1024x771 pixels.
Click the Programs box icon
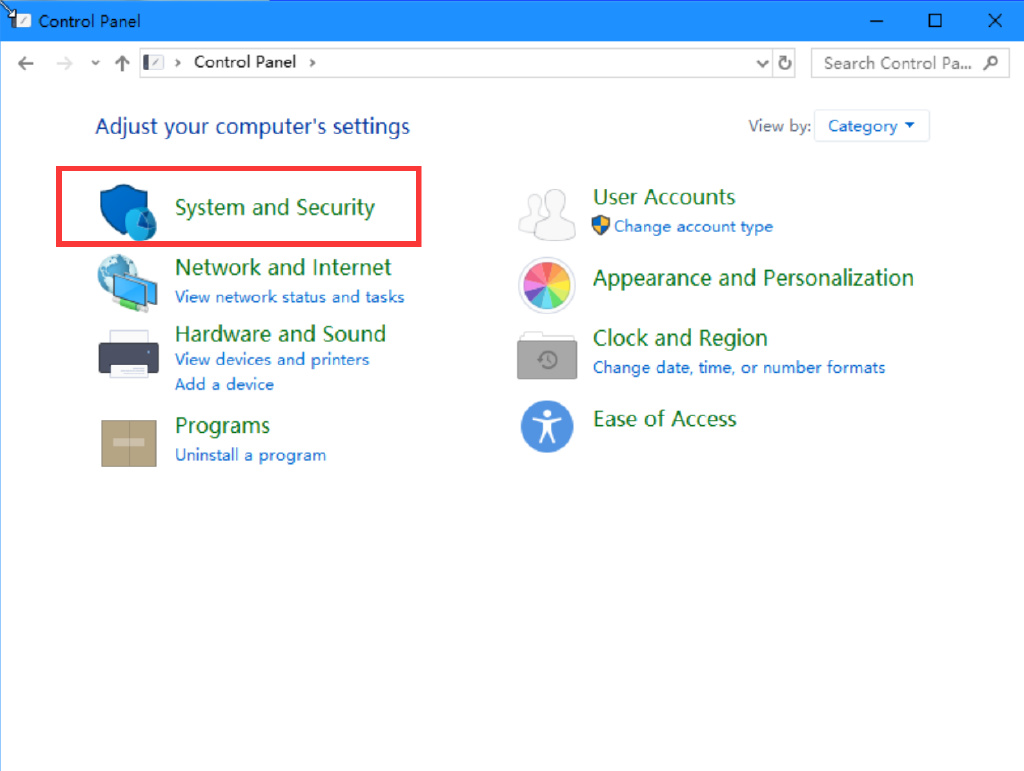pyautogui.click(x=129, y=443)
